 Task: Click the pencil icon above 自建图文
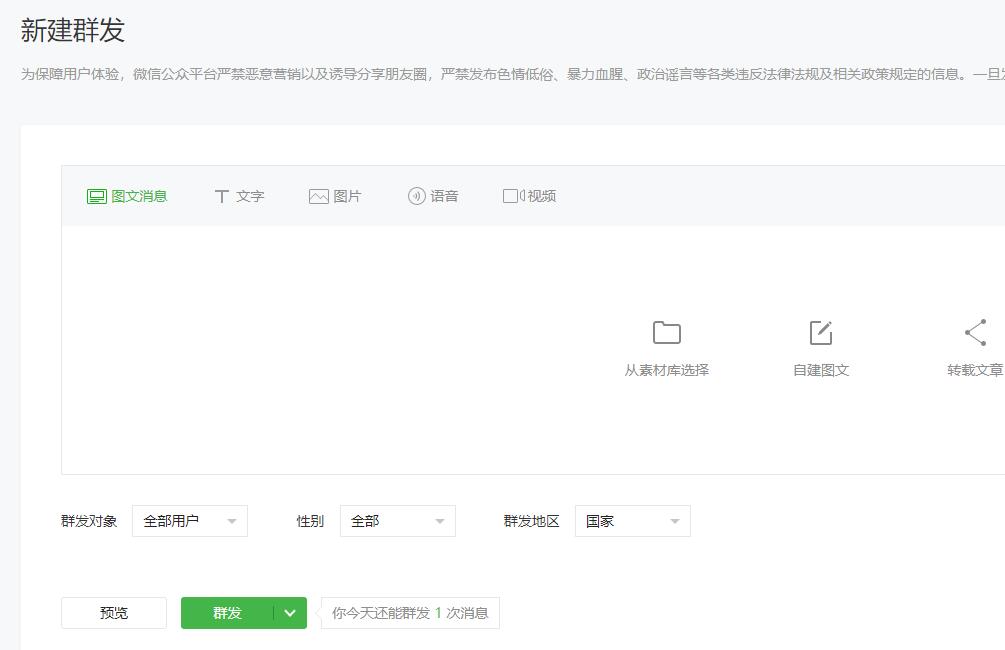tap(820, 333)
